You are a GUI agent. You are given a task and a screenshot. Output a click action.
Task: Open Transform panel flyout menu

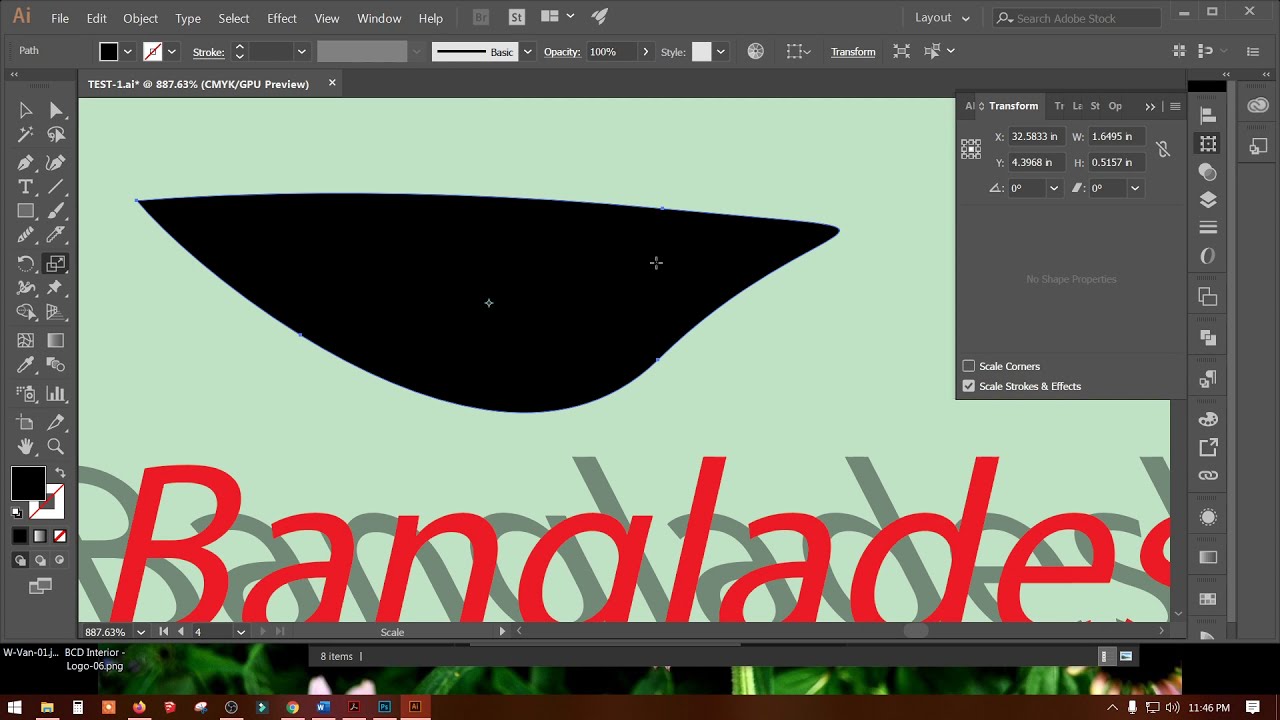[1175, 106]
